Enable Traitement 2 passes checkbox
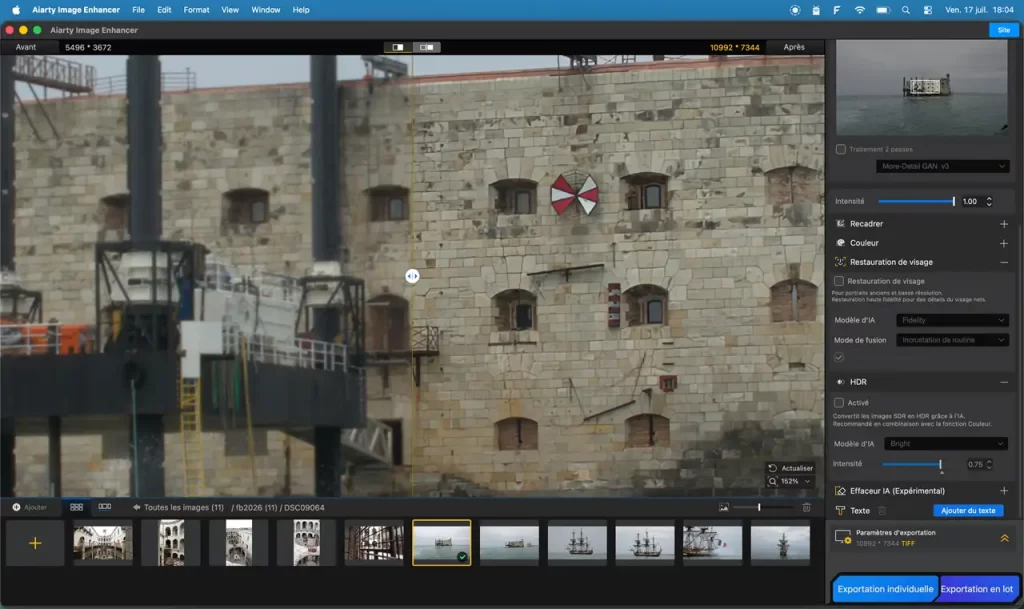The image size is (1024, 609). pos(840,149)
